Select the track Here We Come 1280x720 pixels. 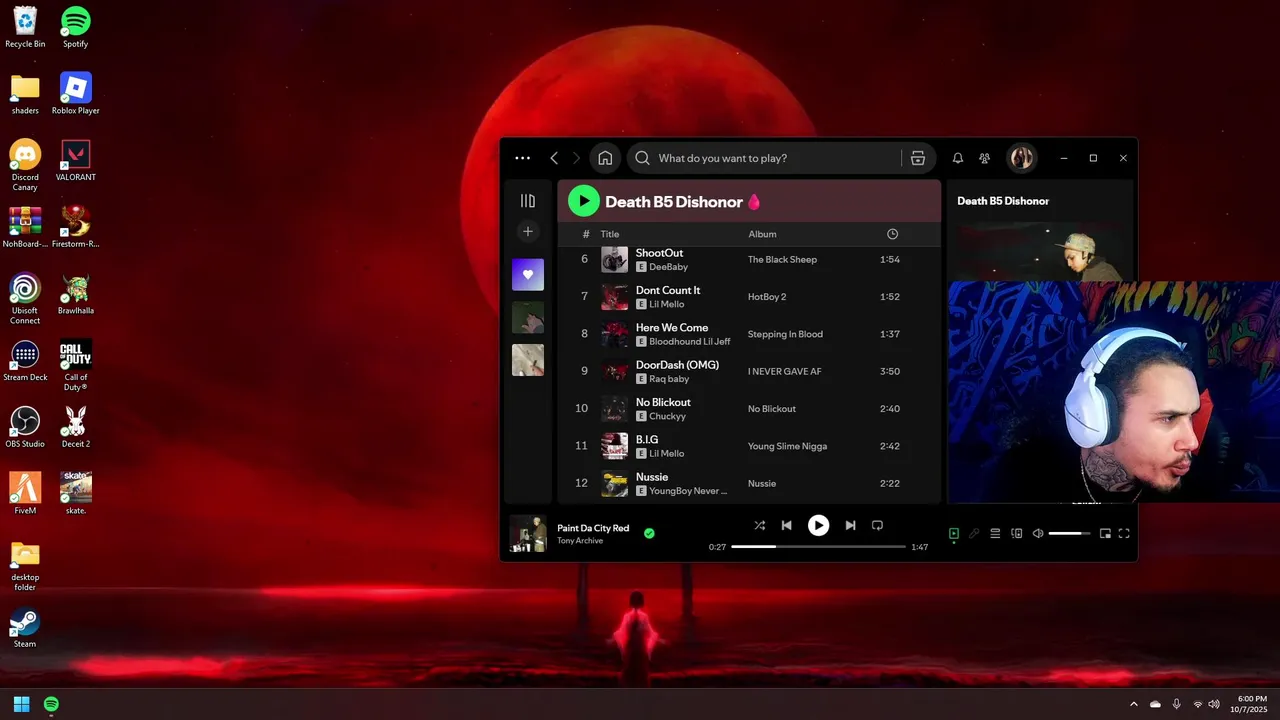(x=672, y=327)
